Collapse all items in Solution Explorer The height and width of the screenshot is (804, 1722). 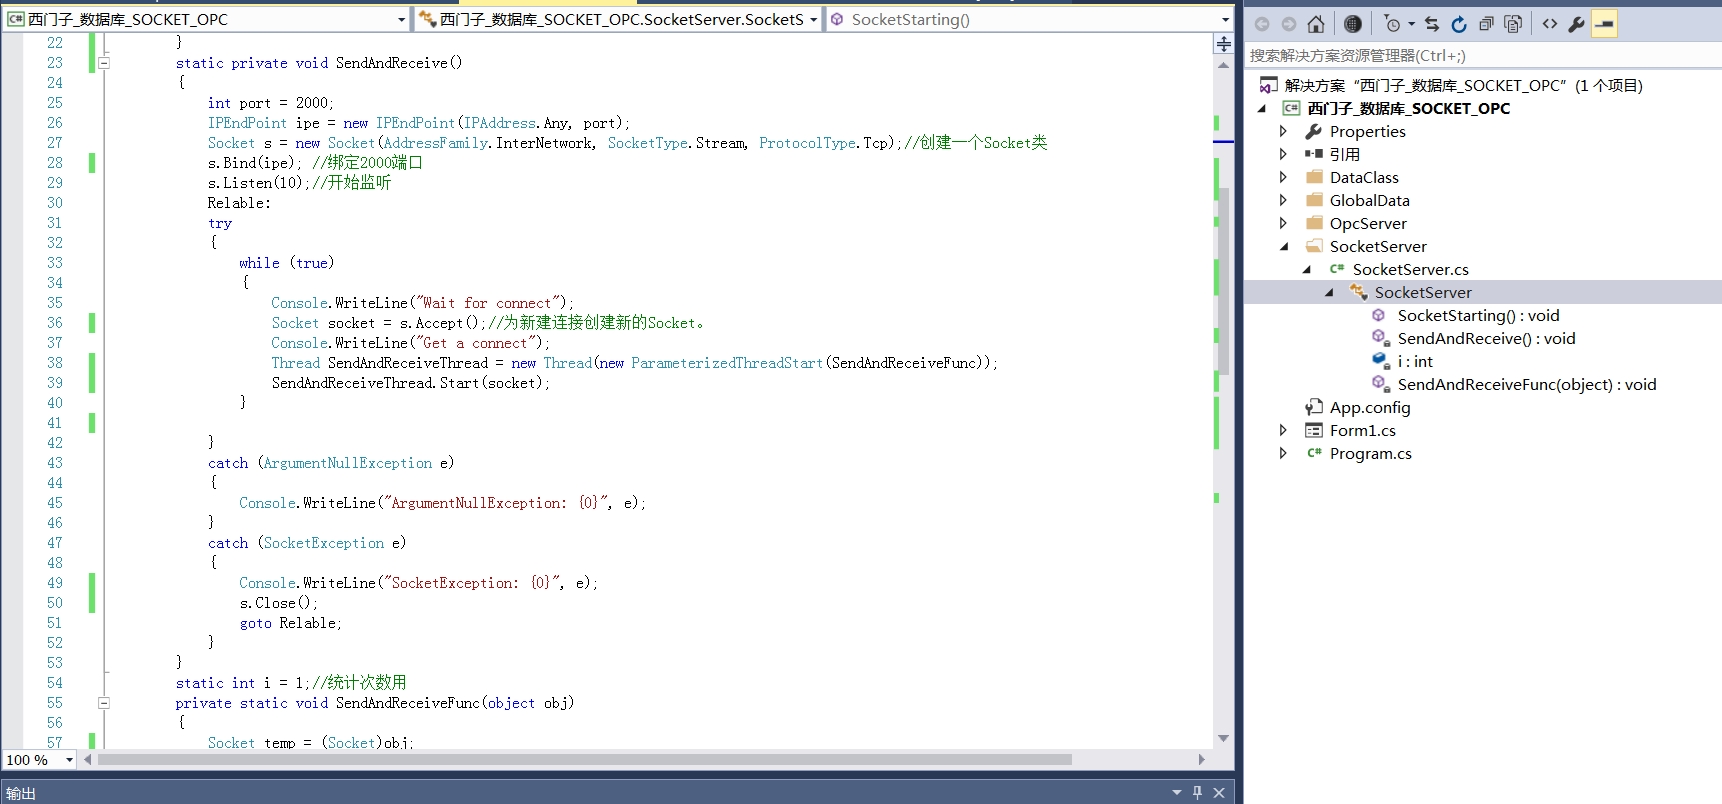point(1486,24)
